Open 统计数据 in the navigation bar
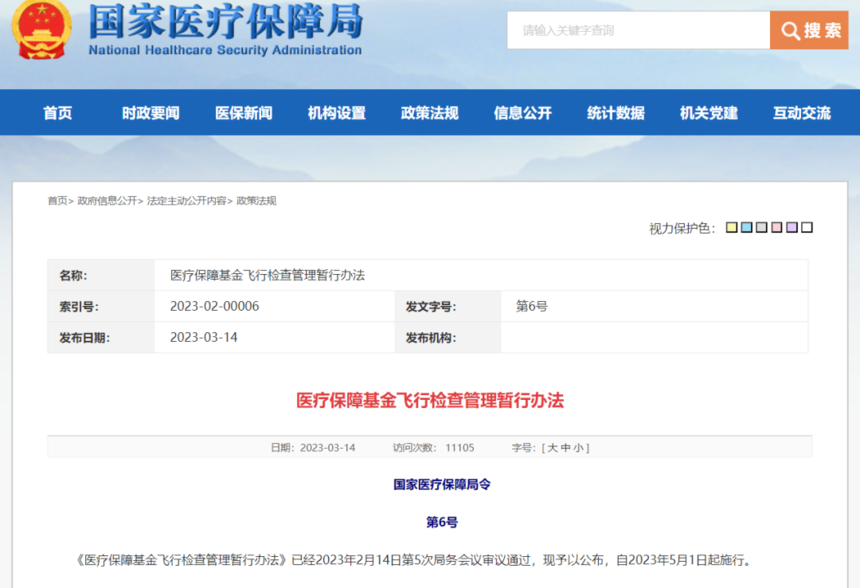860x588 pixels. pos(616,113)
